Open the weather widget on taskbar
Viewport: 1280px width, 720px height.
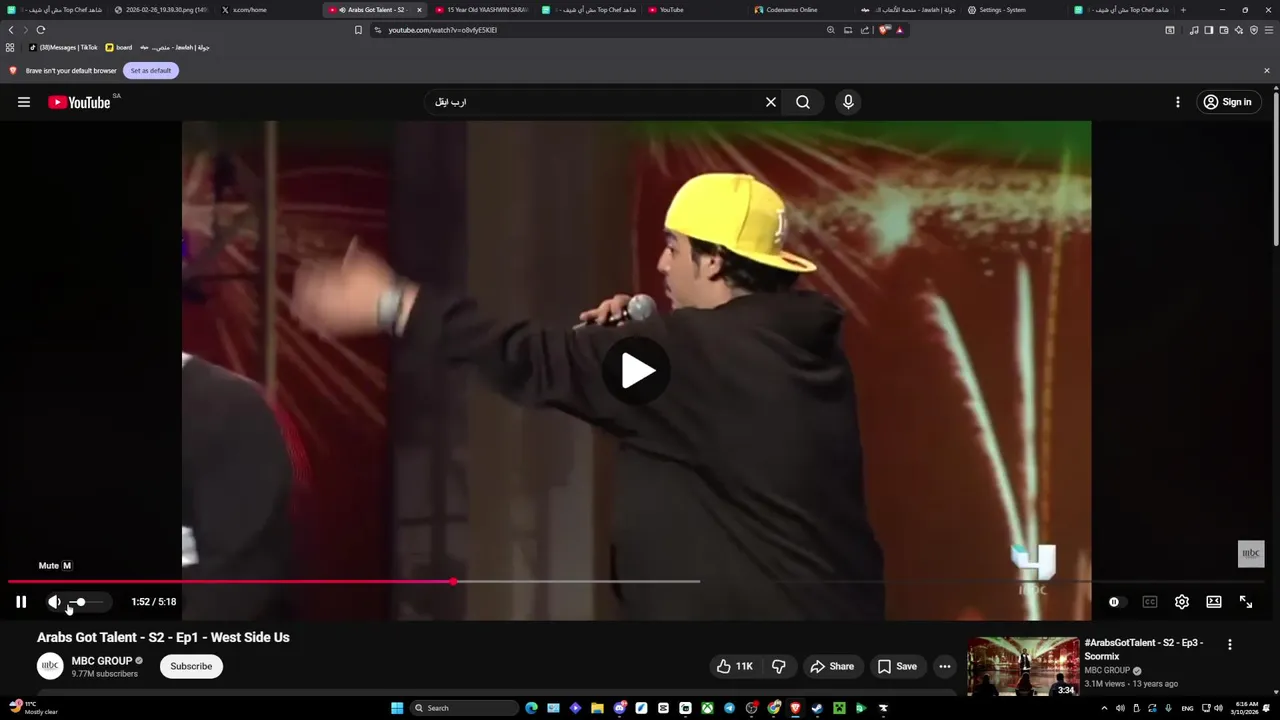point(34,708)
